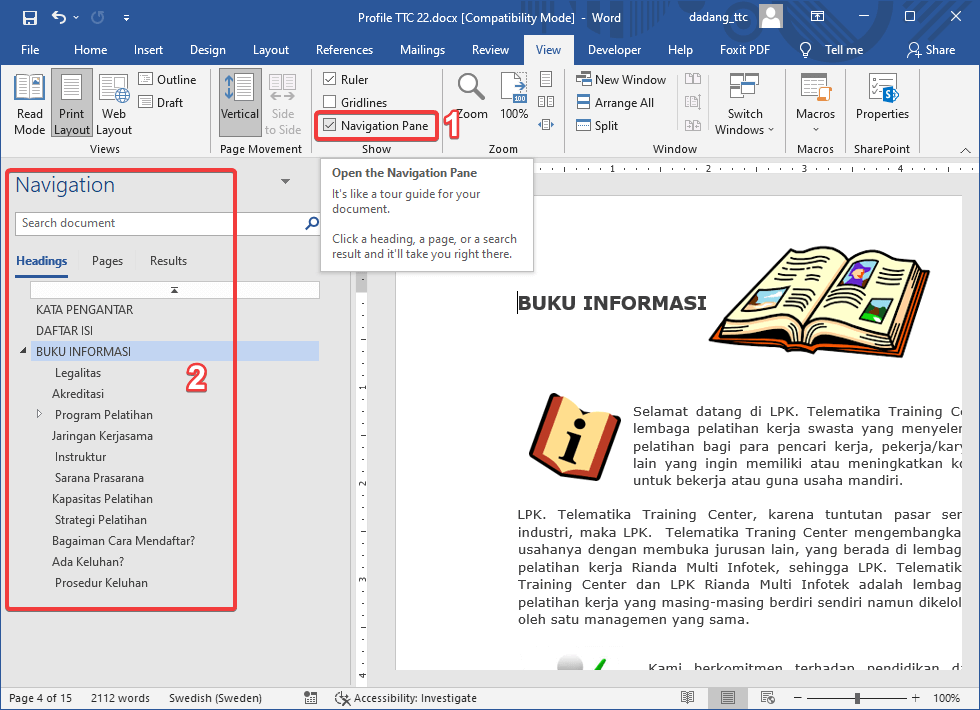Switch to Outline view
The height and width of the screenshot is (710, 980).
pyautogui.click(x=169, y=79)
